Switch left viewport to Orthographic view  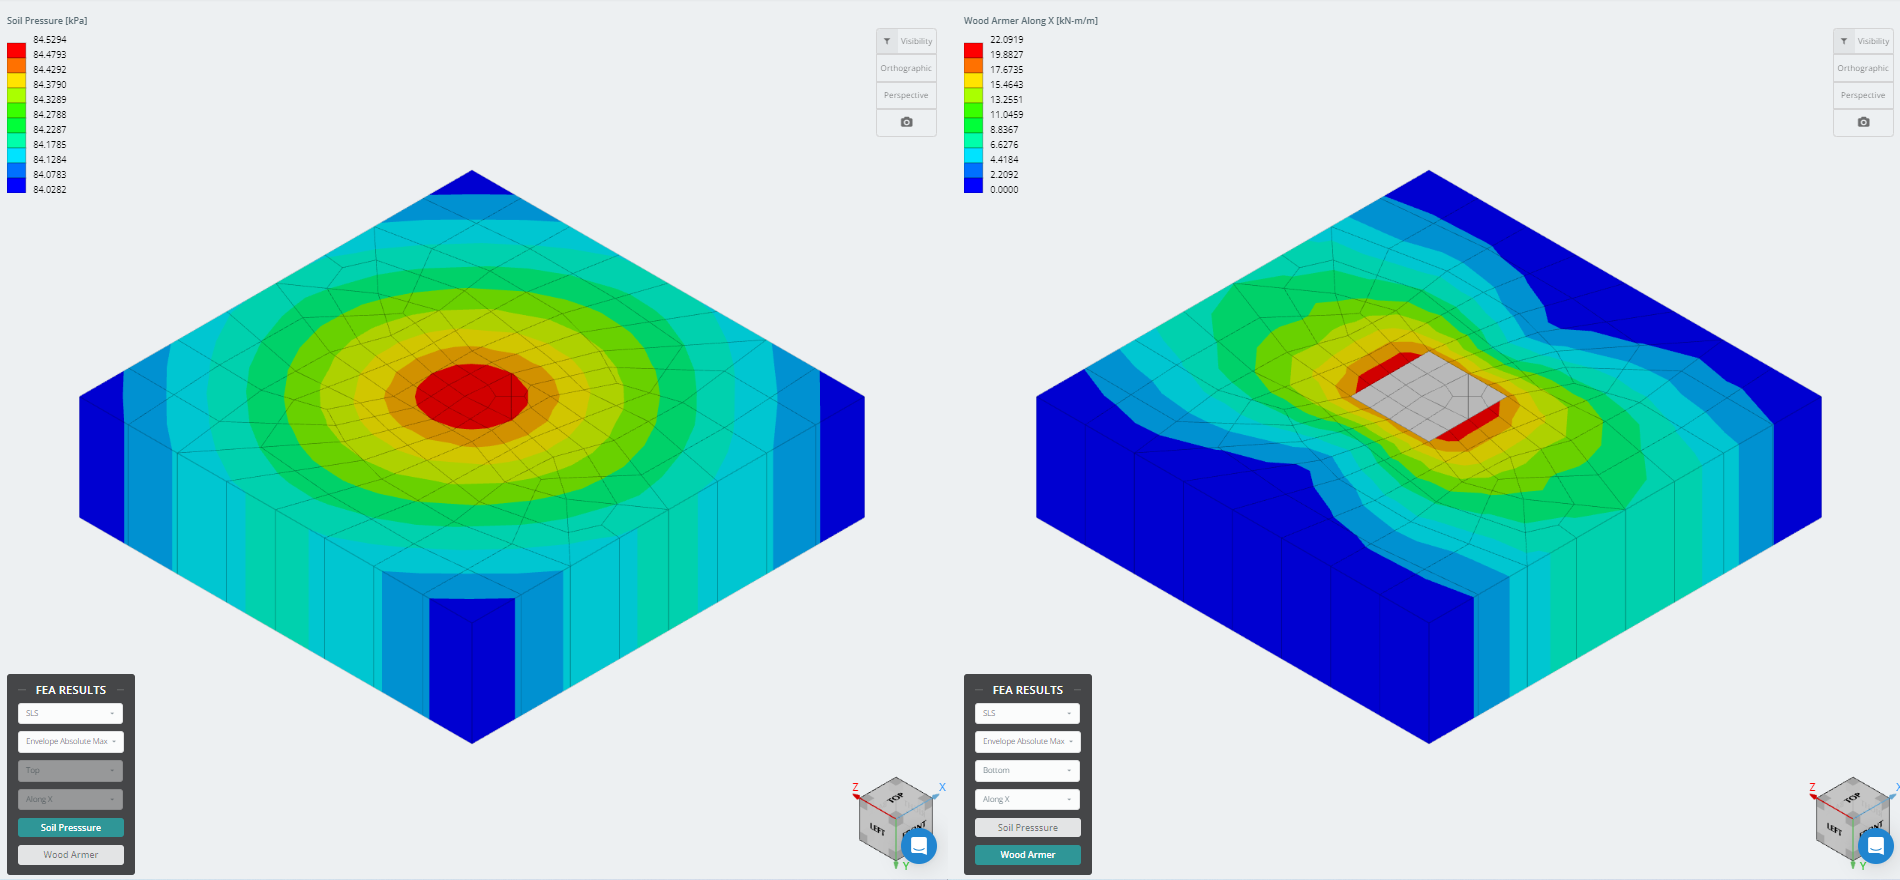point(906,68)
